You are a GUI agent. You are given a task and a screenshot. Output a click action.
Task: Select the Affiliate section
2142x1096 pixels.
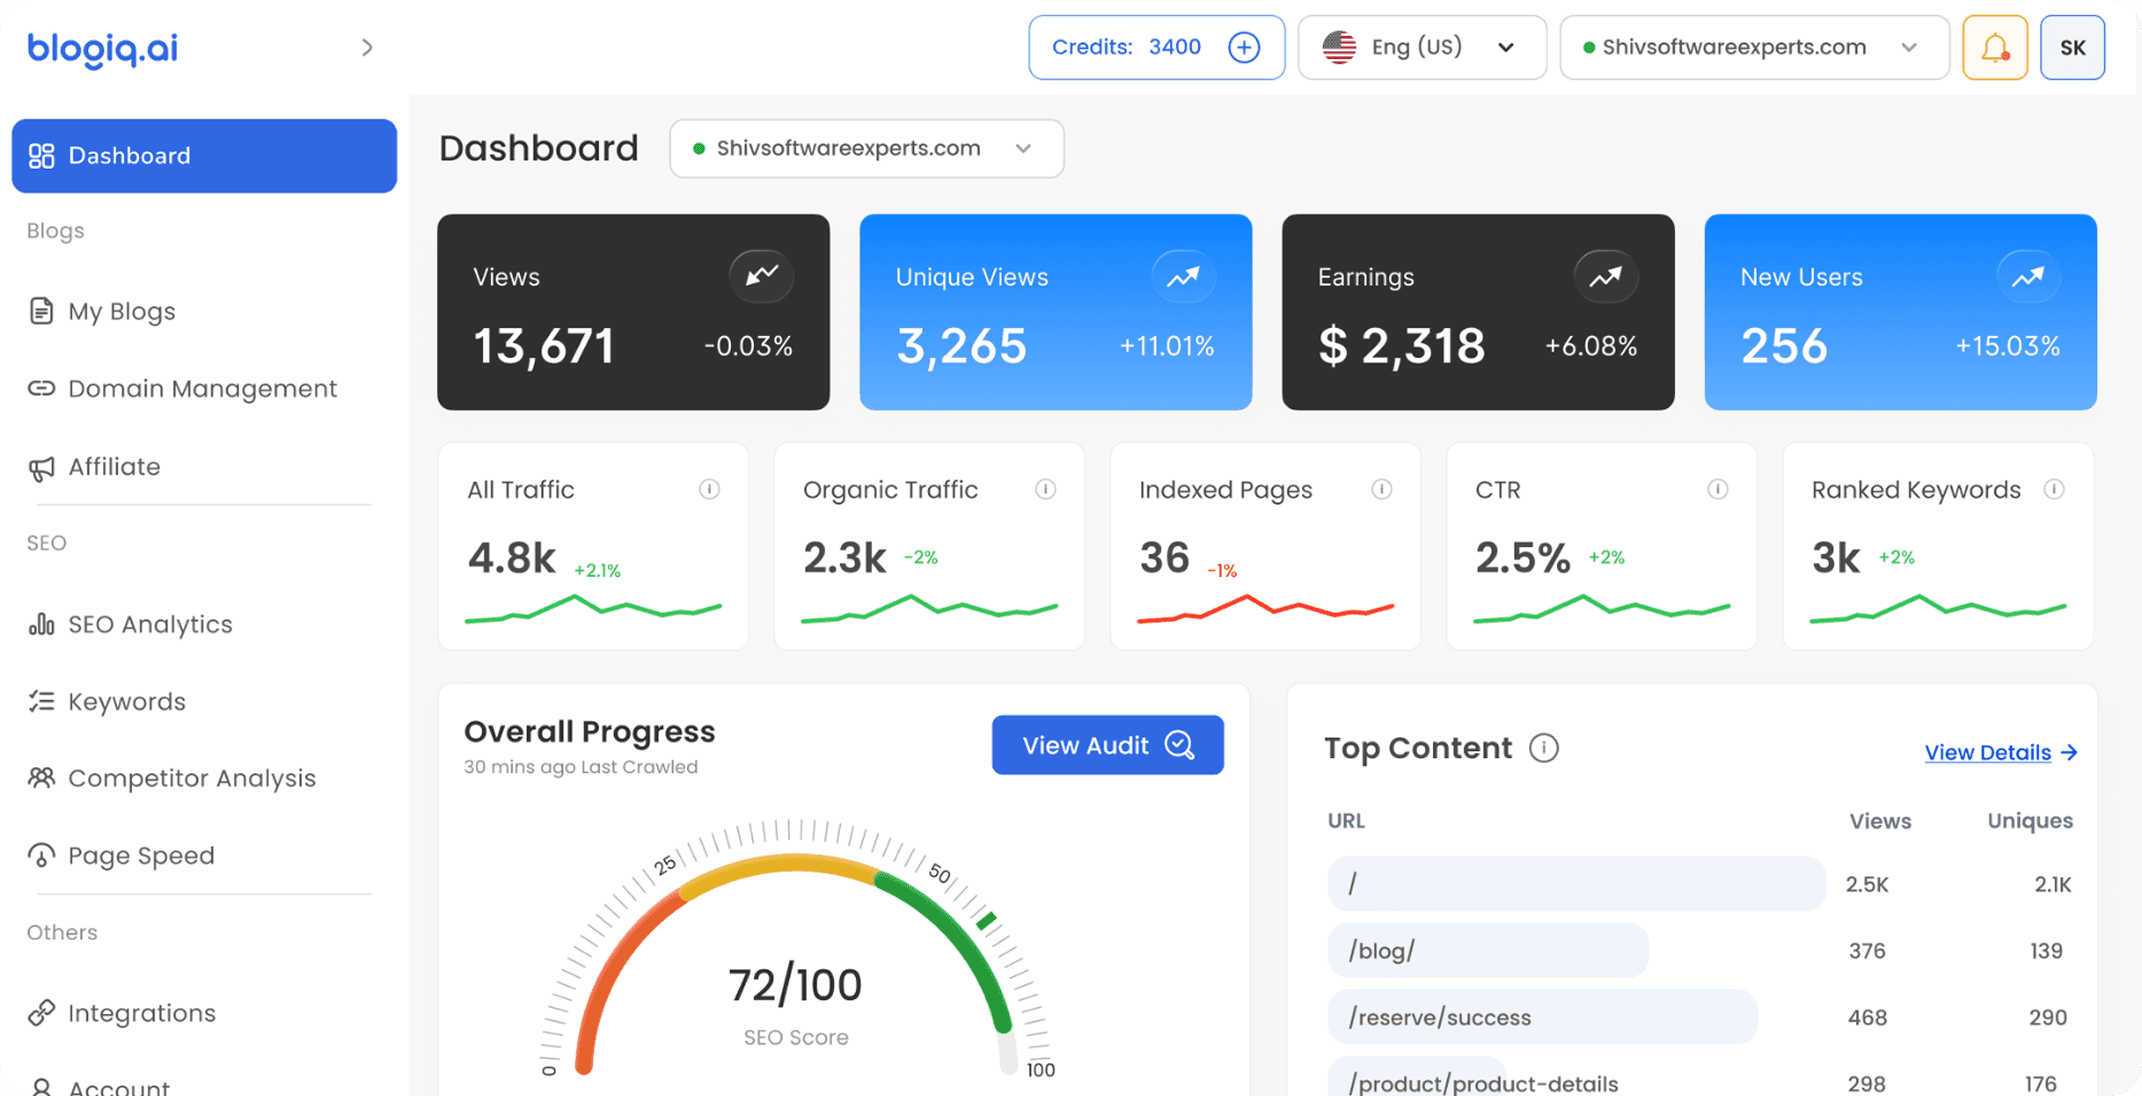113,466
